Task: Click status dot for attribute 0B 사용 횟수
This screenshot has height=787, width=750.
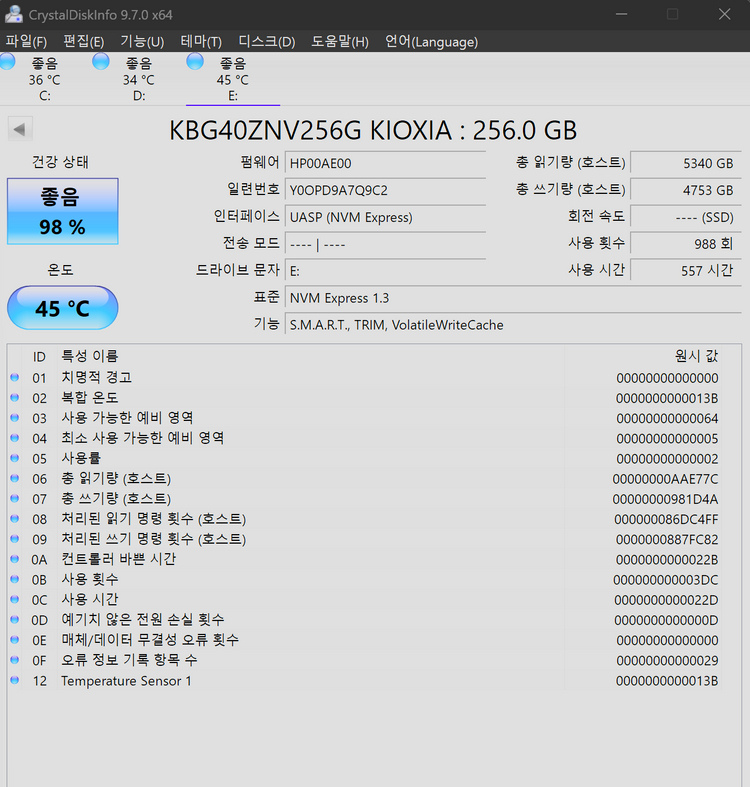Action: (x=15, y=579)
